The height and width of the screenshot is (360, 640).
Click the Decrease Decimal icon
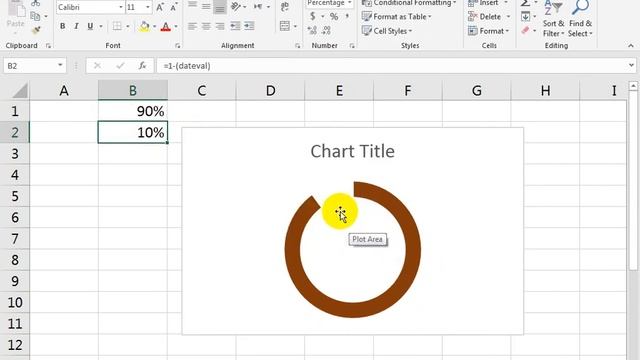coord(326,30)
